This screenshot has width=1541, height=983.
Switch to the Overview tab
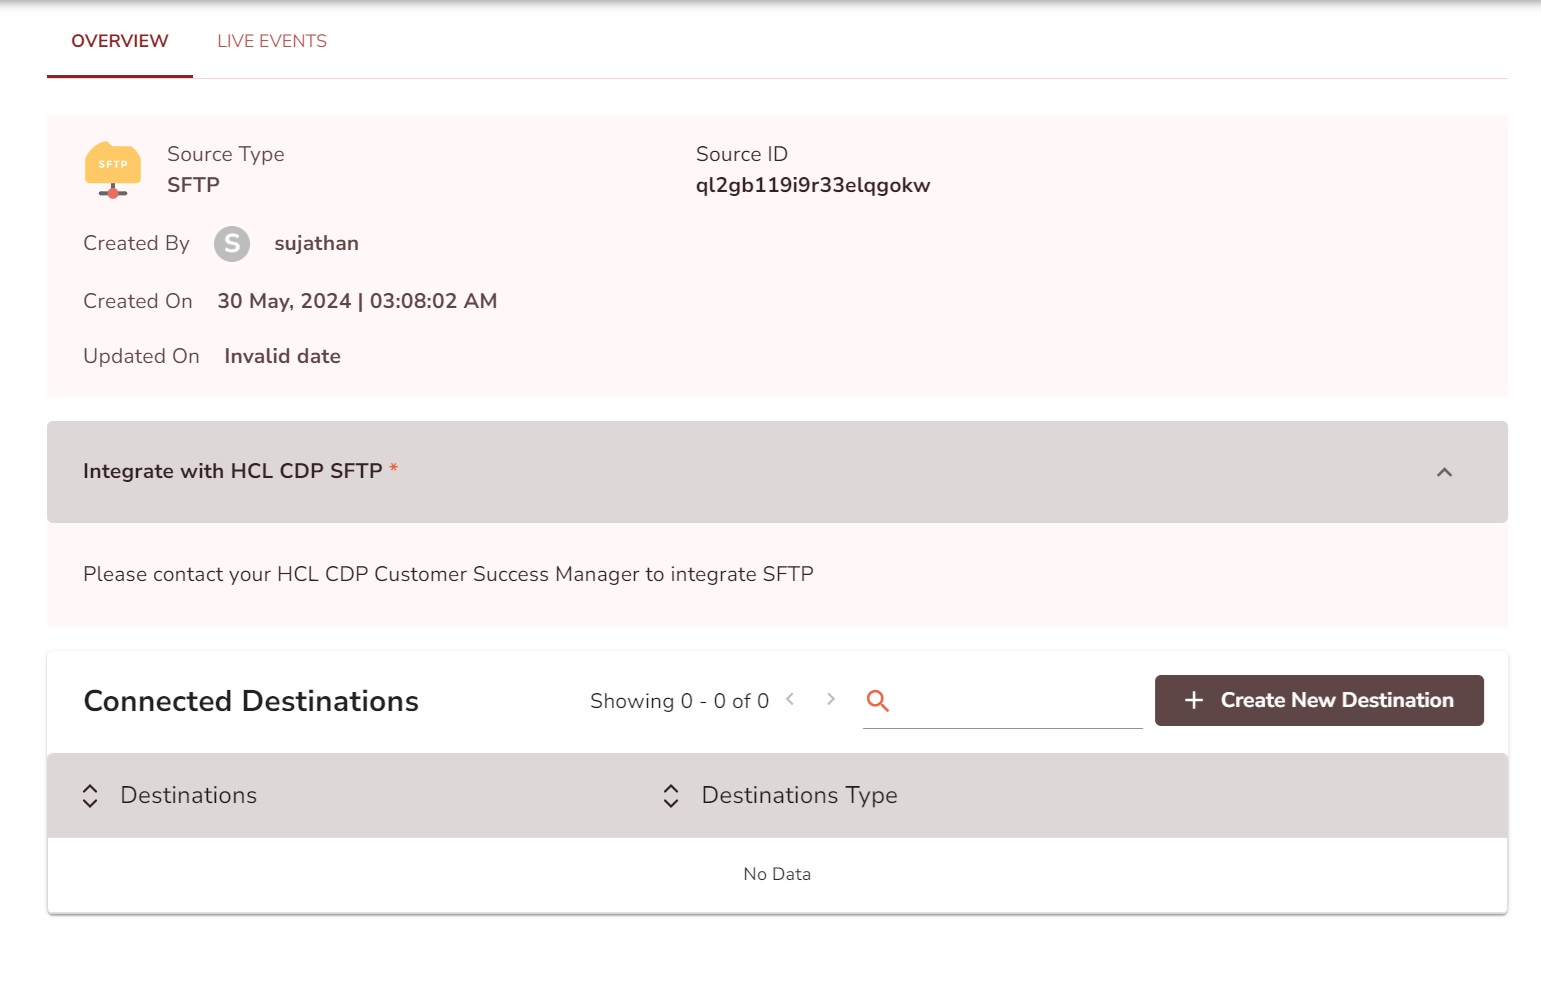tap(120, 41)
